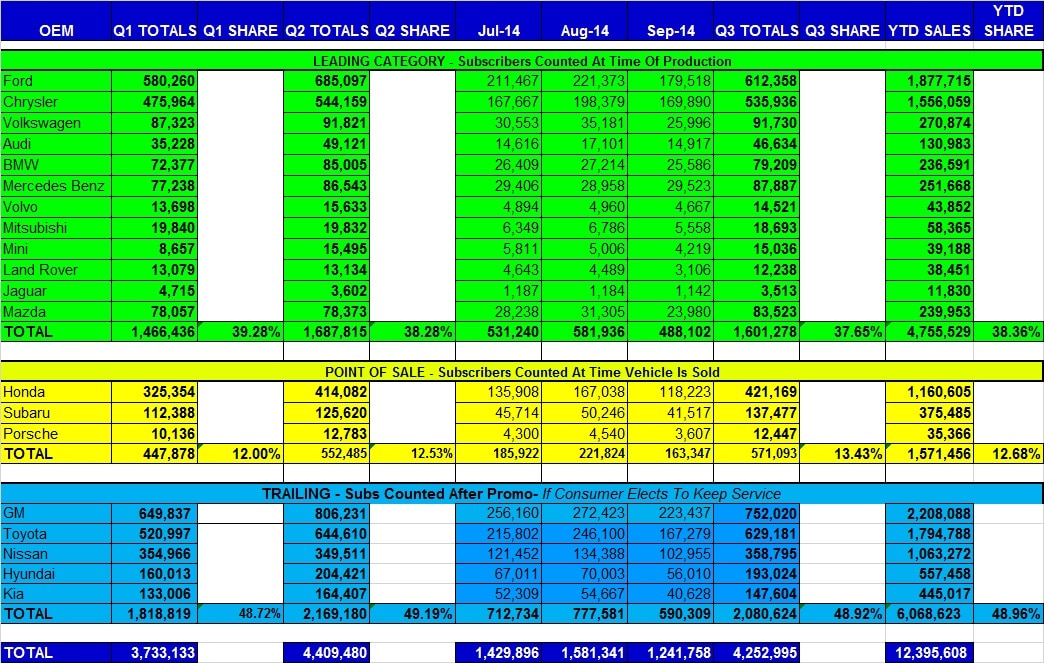Screen dimensions: 1044x663
Task: Click Volkswagen's Jul-14 value 30,553
Action: 499,123
